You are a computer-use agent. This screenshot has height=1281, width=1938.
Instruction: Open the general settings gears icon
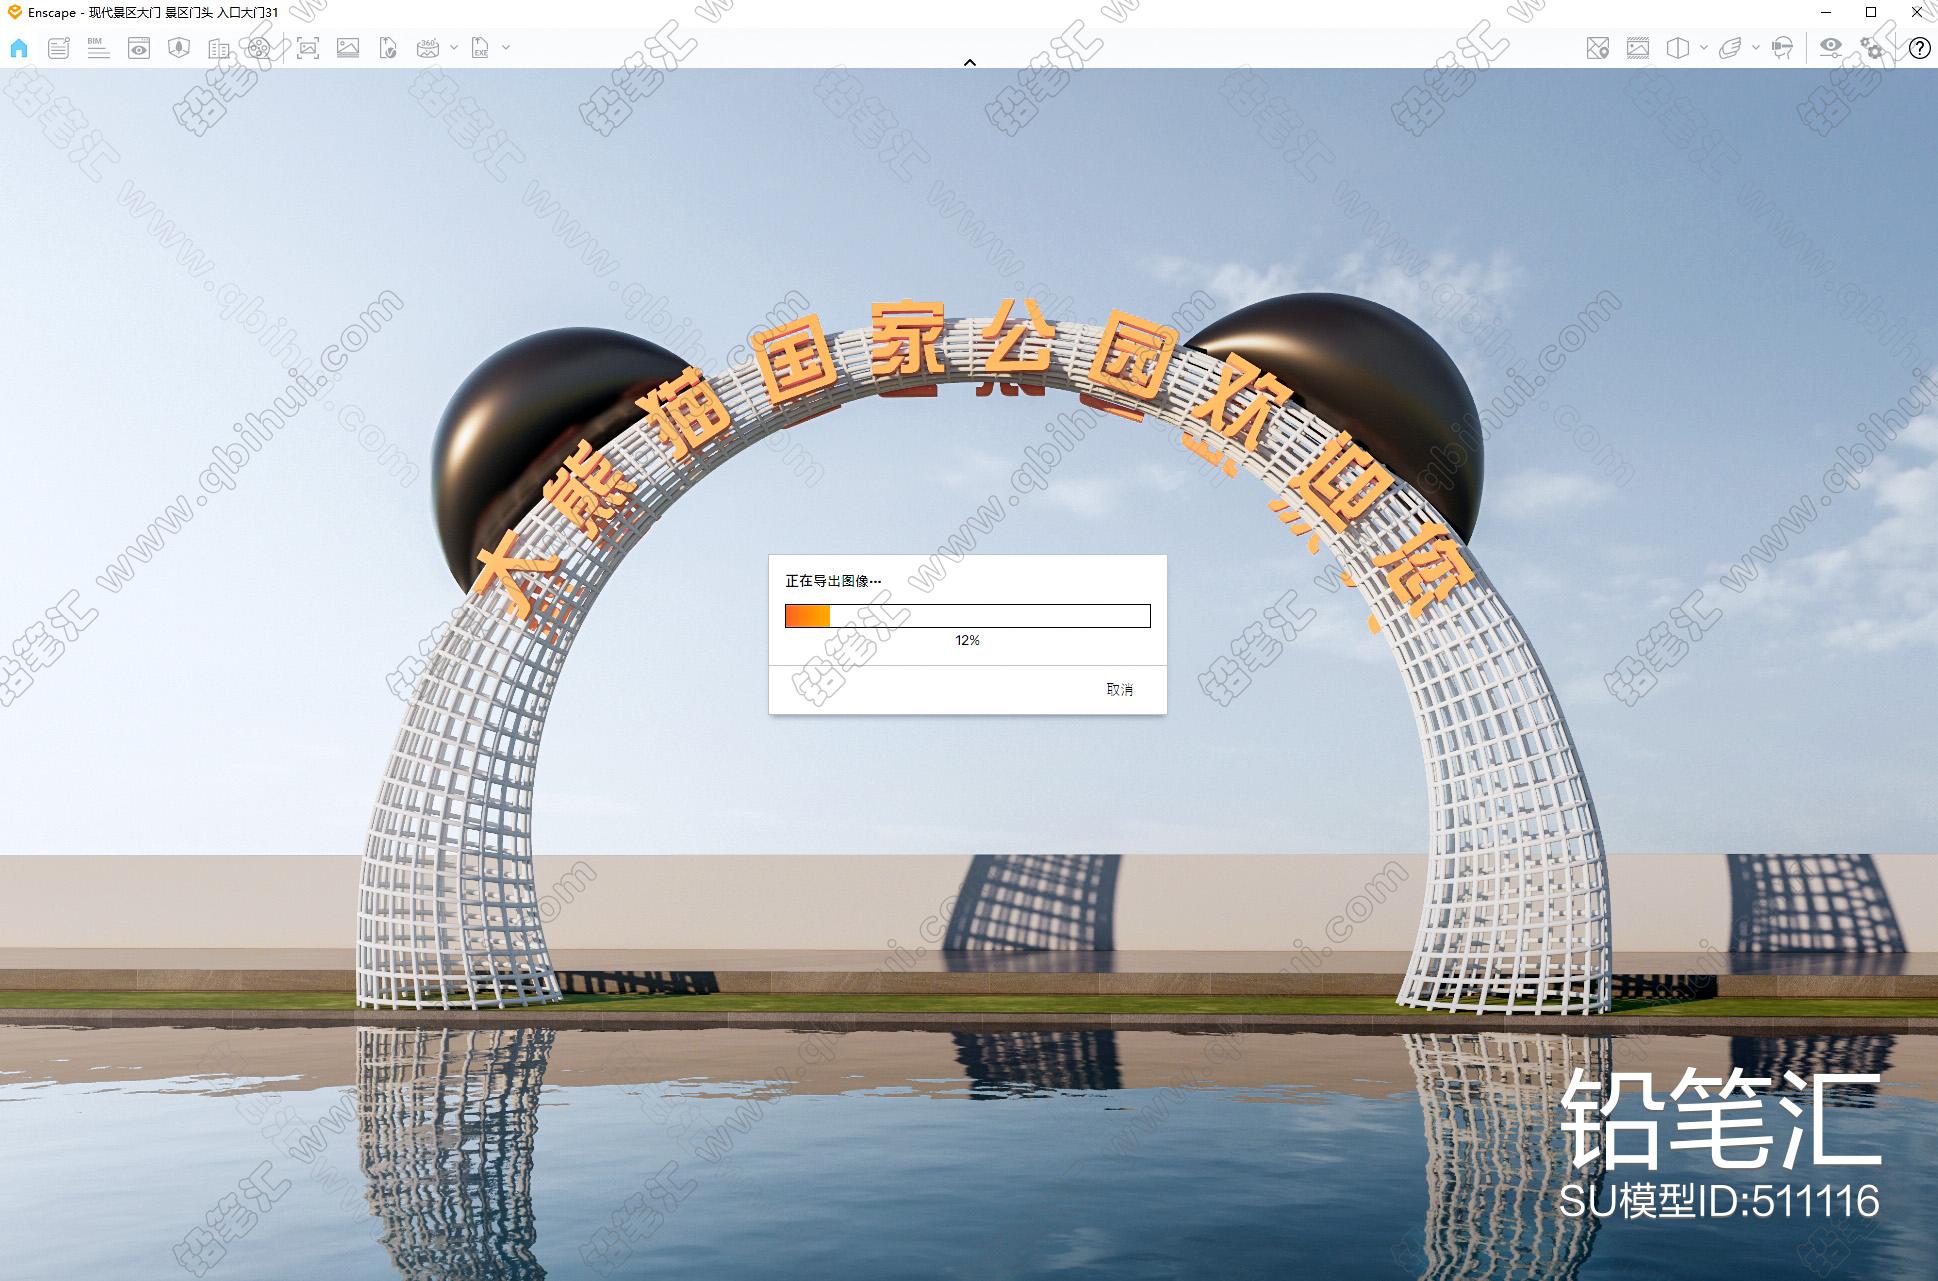click(1871, 48)
